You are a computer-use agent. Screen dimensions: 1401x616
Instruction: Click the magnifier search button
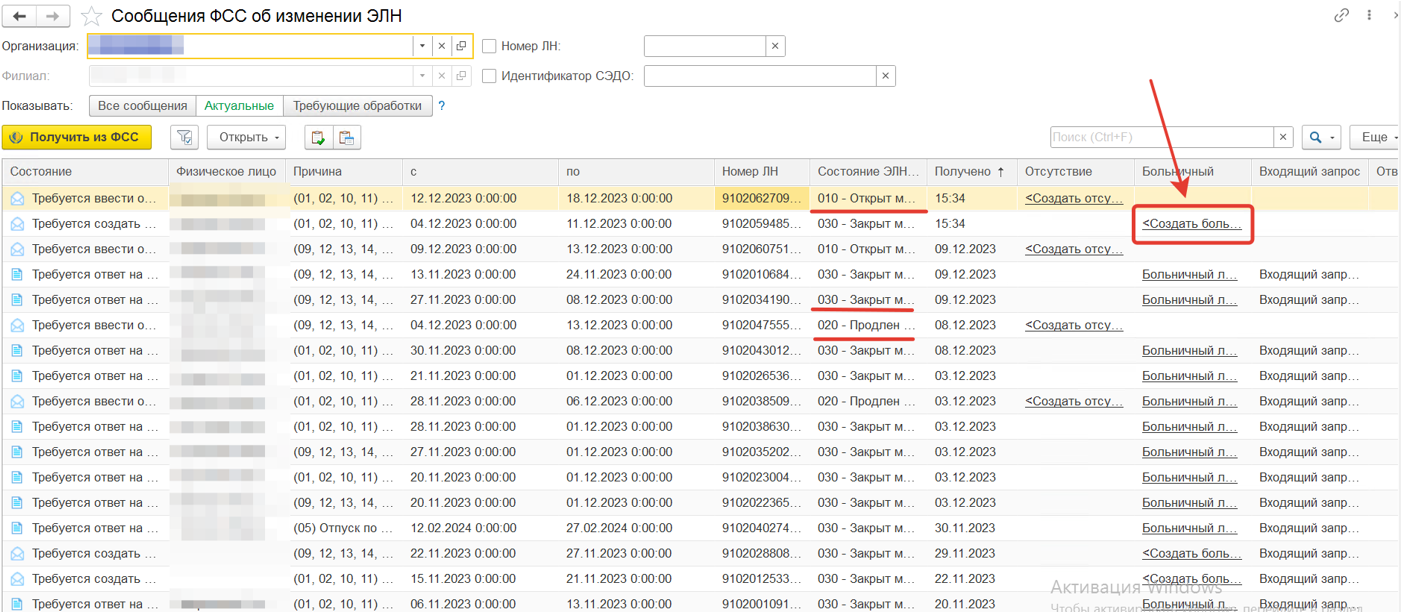click(1317, 137)
